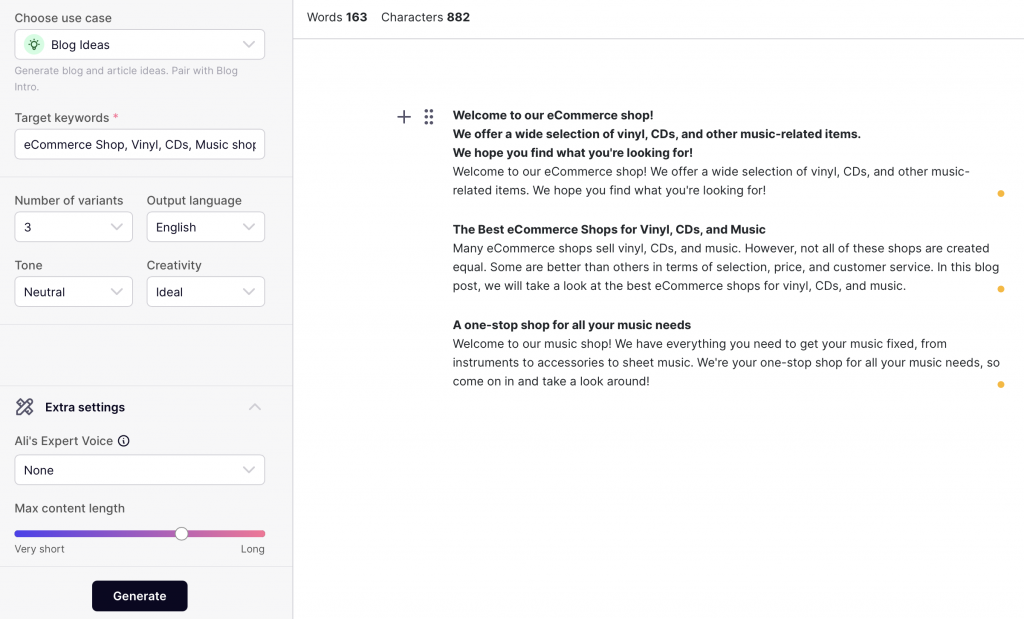Viewport: 1024px width, 619px height.
Task: Click orange dot beside Best eCommerce Shops paragraph
Action: pyautogui.click(x=1000, y=289)
